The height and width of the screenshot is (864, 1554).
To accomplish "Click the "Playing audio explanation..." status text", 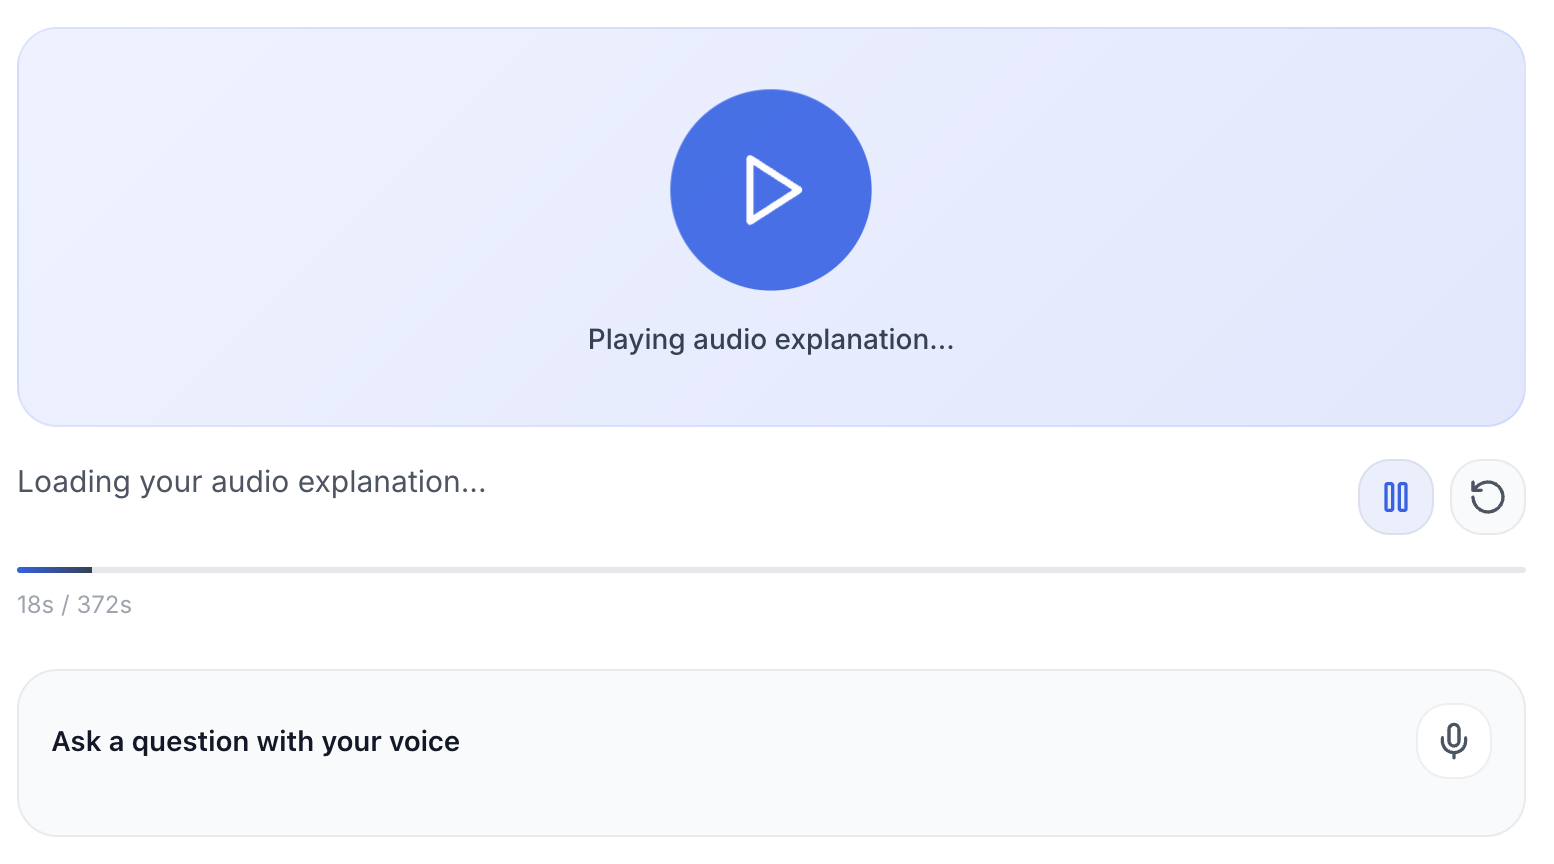I will (771, 340).
